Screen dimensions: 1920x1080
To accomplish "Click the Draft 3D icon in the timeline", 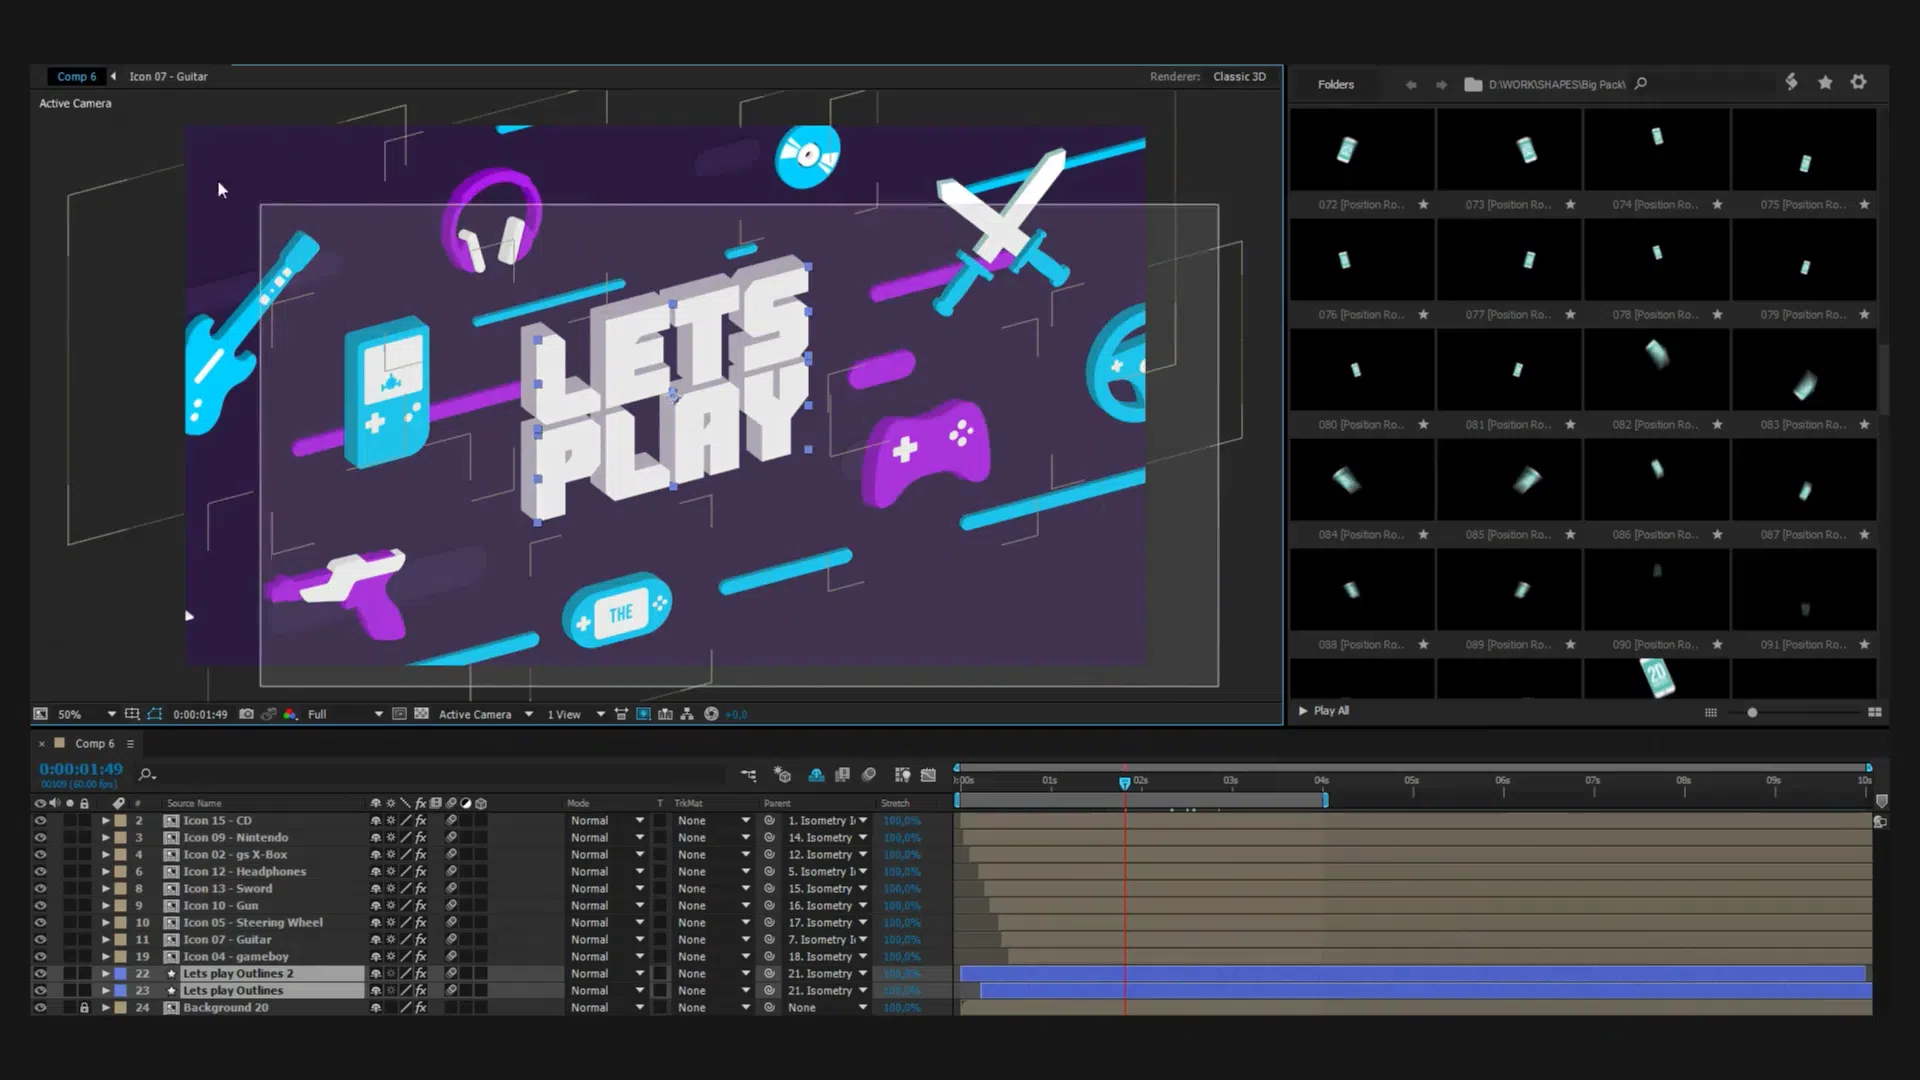I will point(782,775).
